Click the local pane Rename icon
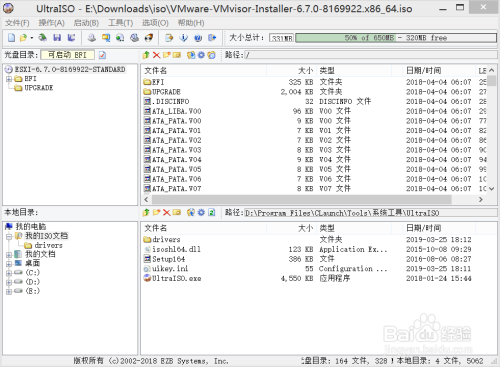 [177, 212]
